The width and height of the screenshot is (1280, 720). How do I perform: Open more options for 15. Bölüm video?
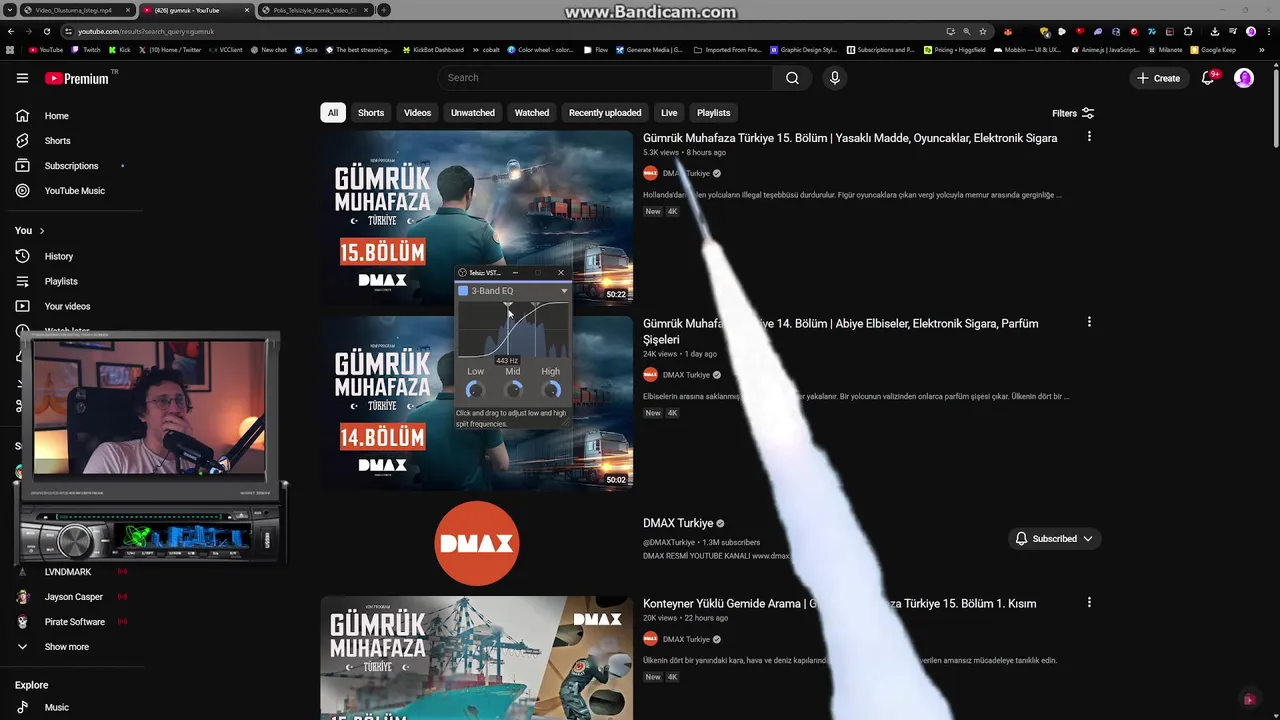[x=1089, y=137]
